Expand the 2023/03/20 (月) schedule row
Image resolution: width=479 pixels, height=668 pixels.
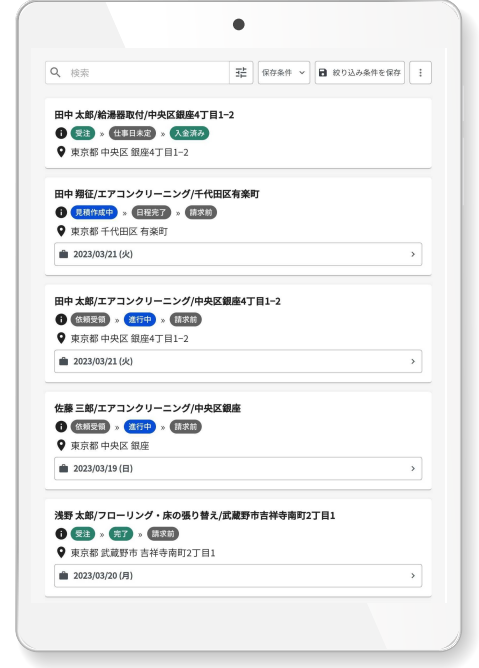pyautogui.click(x=238, y=576)
